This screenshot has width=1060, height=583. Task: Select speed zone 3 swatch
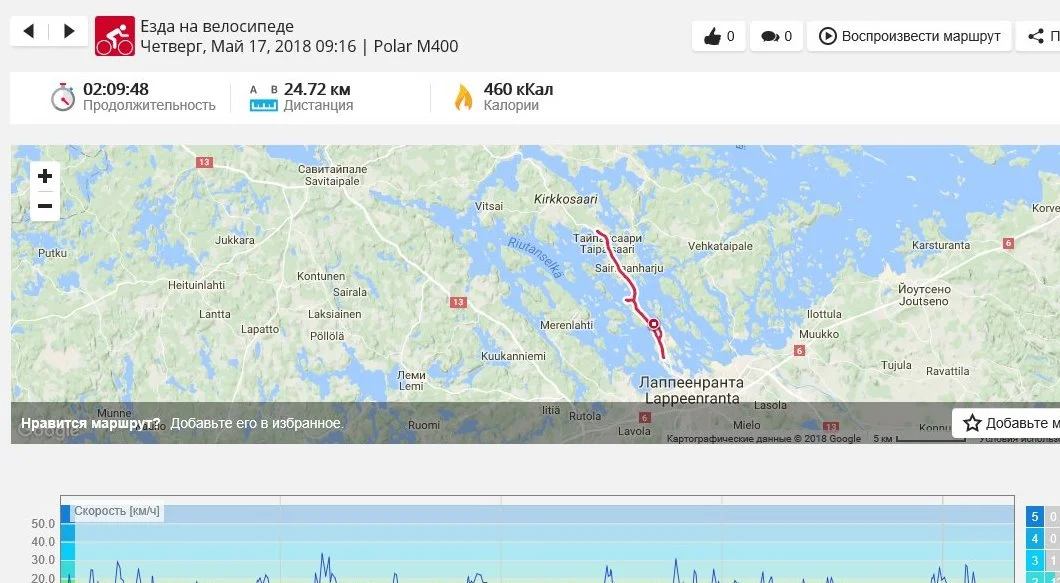(1034, 561)
